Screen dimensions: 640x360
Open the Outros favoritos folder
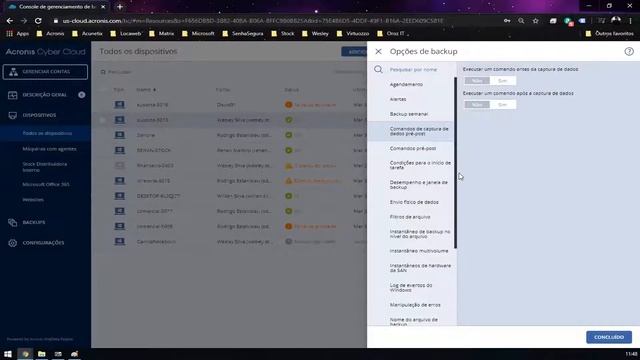610,33
